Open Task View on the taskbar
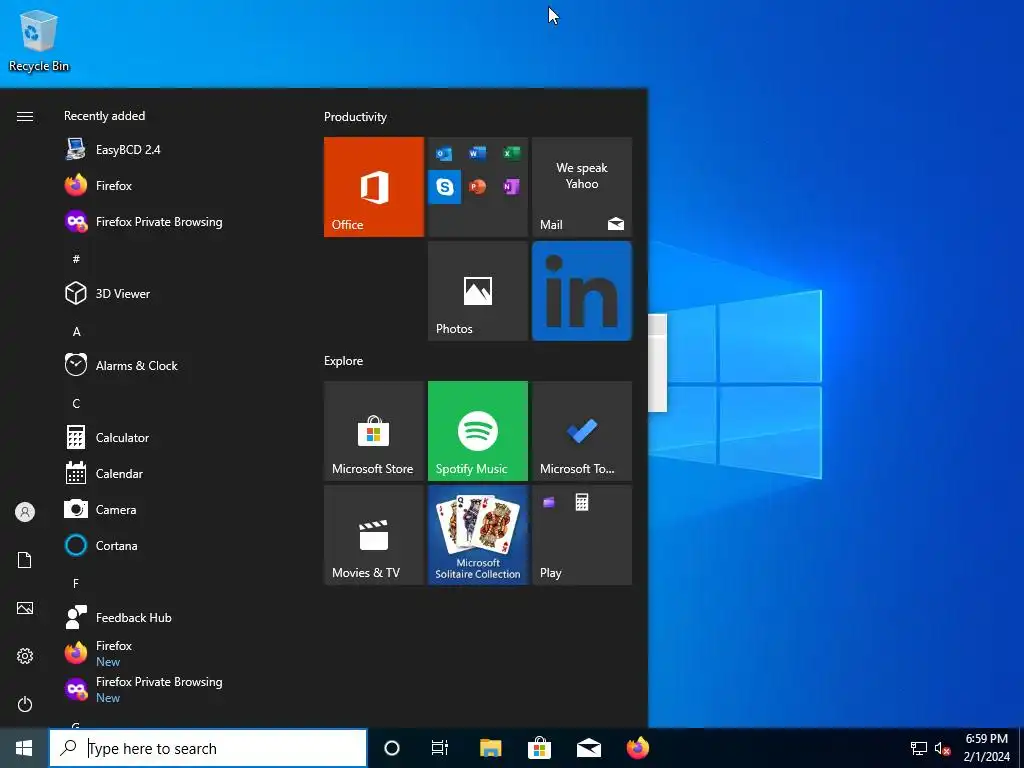Screen dimensions: 1024x768 point(440,748)
